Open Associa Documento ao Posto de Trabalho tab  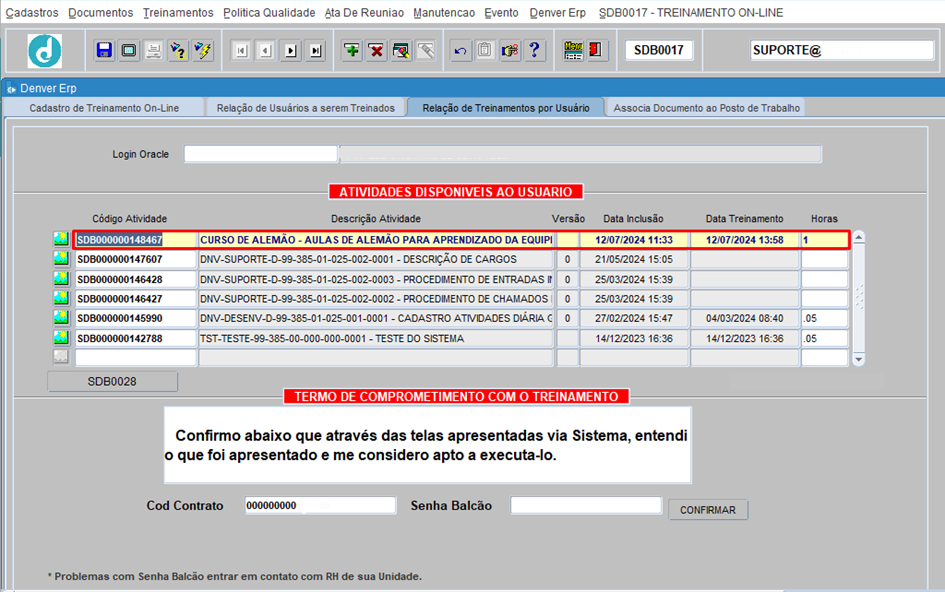pyautogui.click(x=706, y=108)
